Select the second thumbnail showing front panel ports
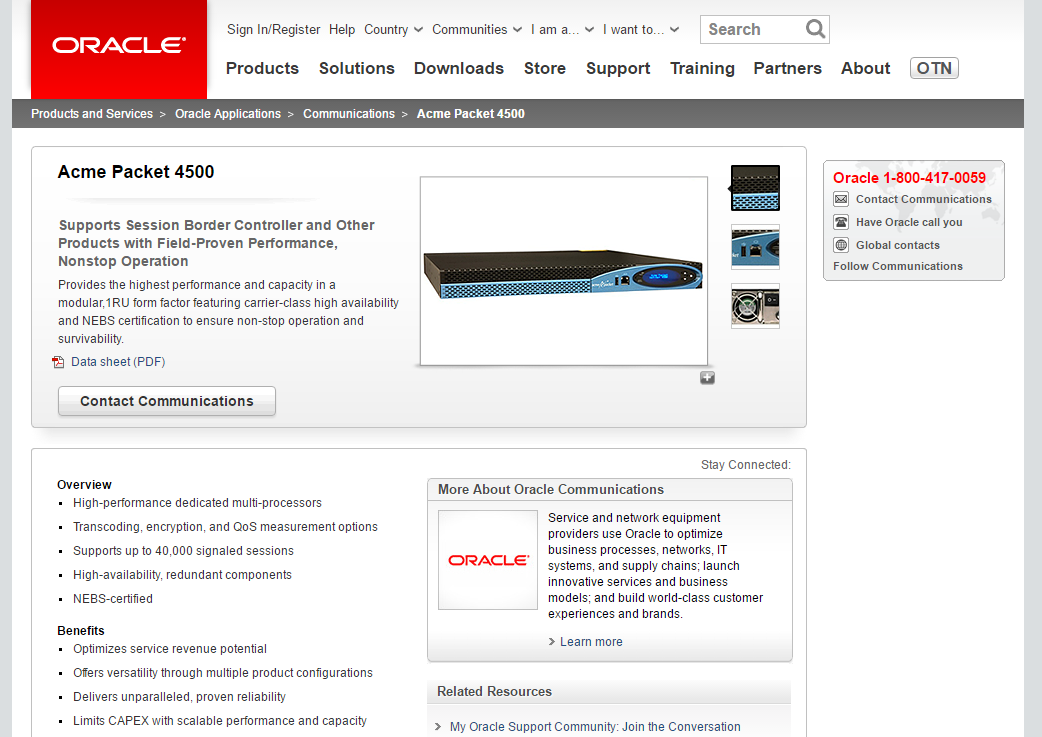This screenshot has height=737, width=1042. tap(756, 247)
